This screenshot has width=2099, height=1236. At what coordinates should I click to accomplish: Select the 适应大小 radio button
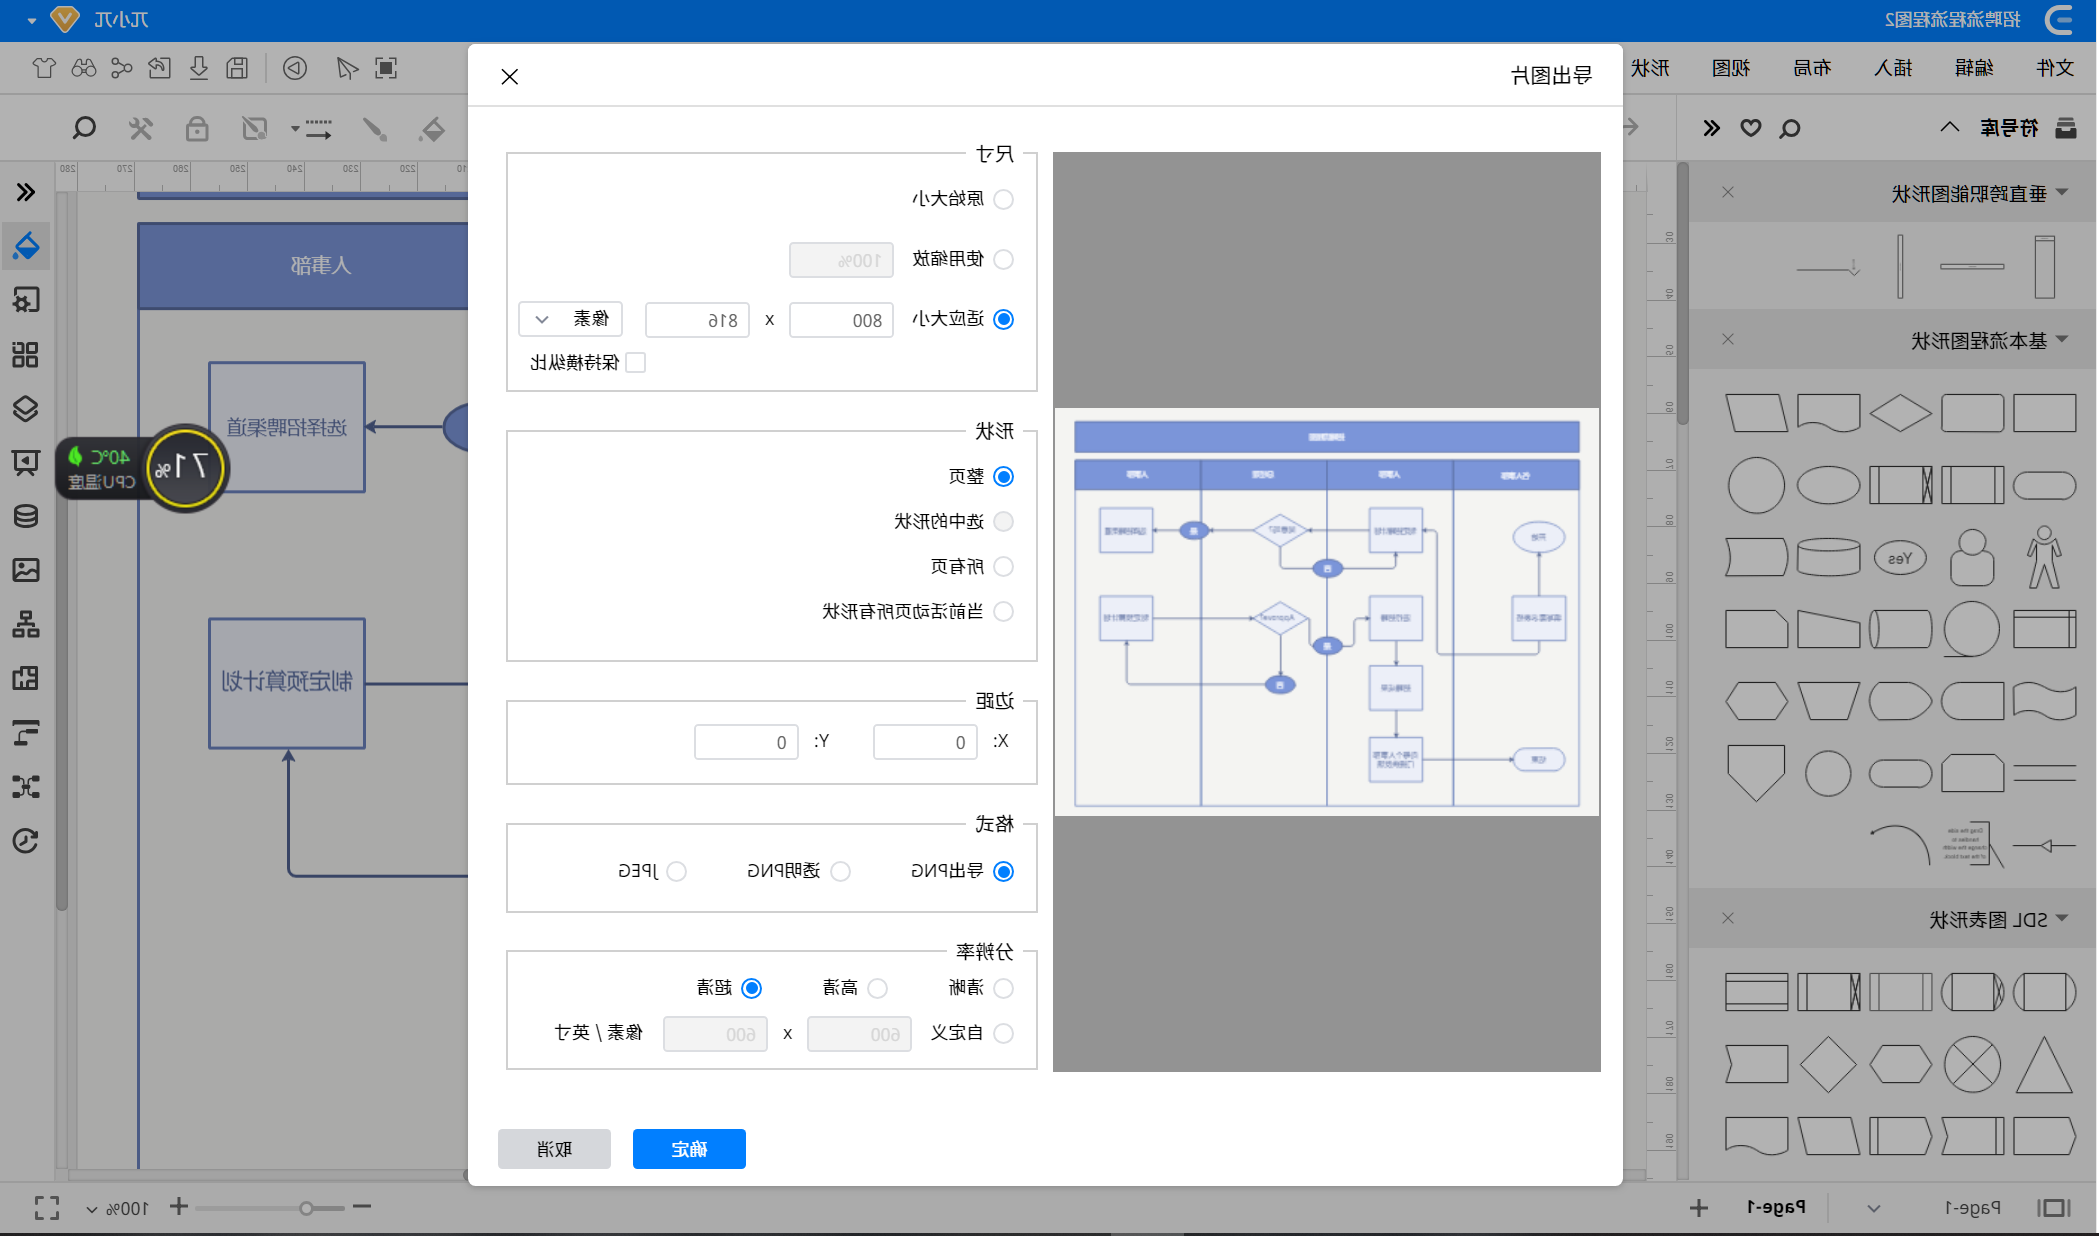point(1003,319)
